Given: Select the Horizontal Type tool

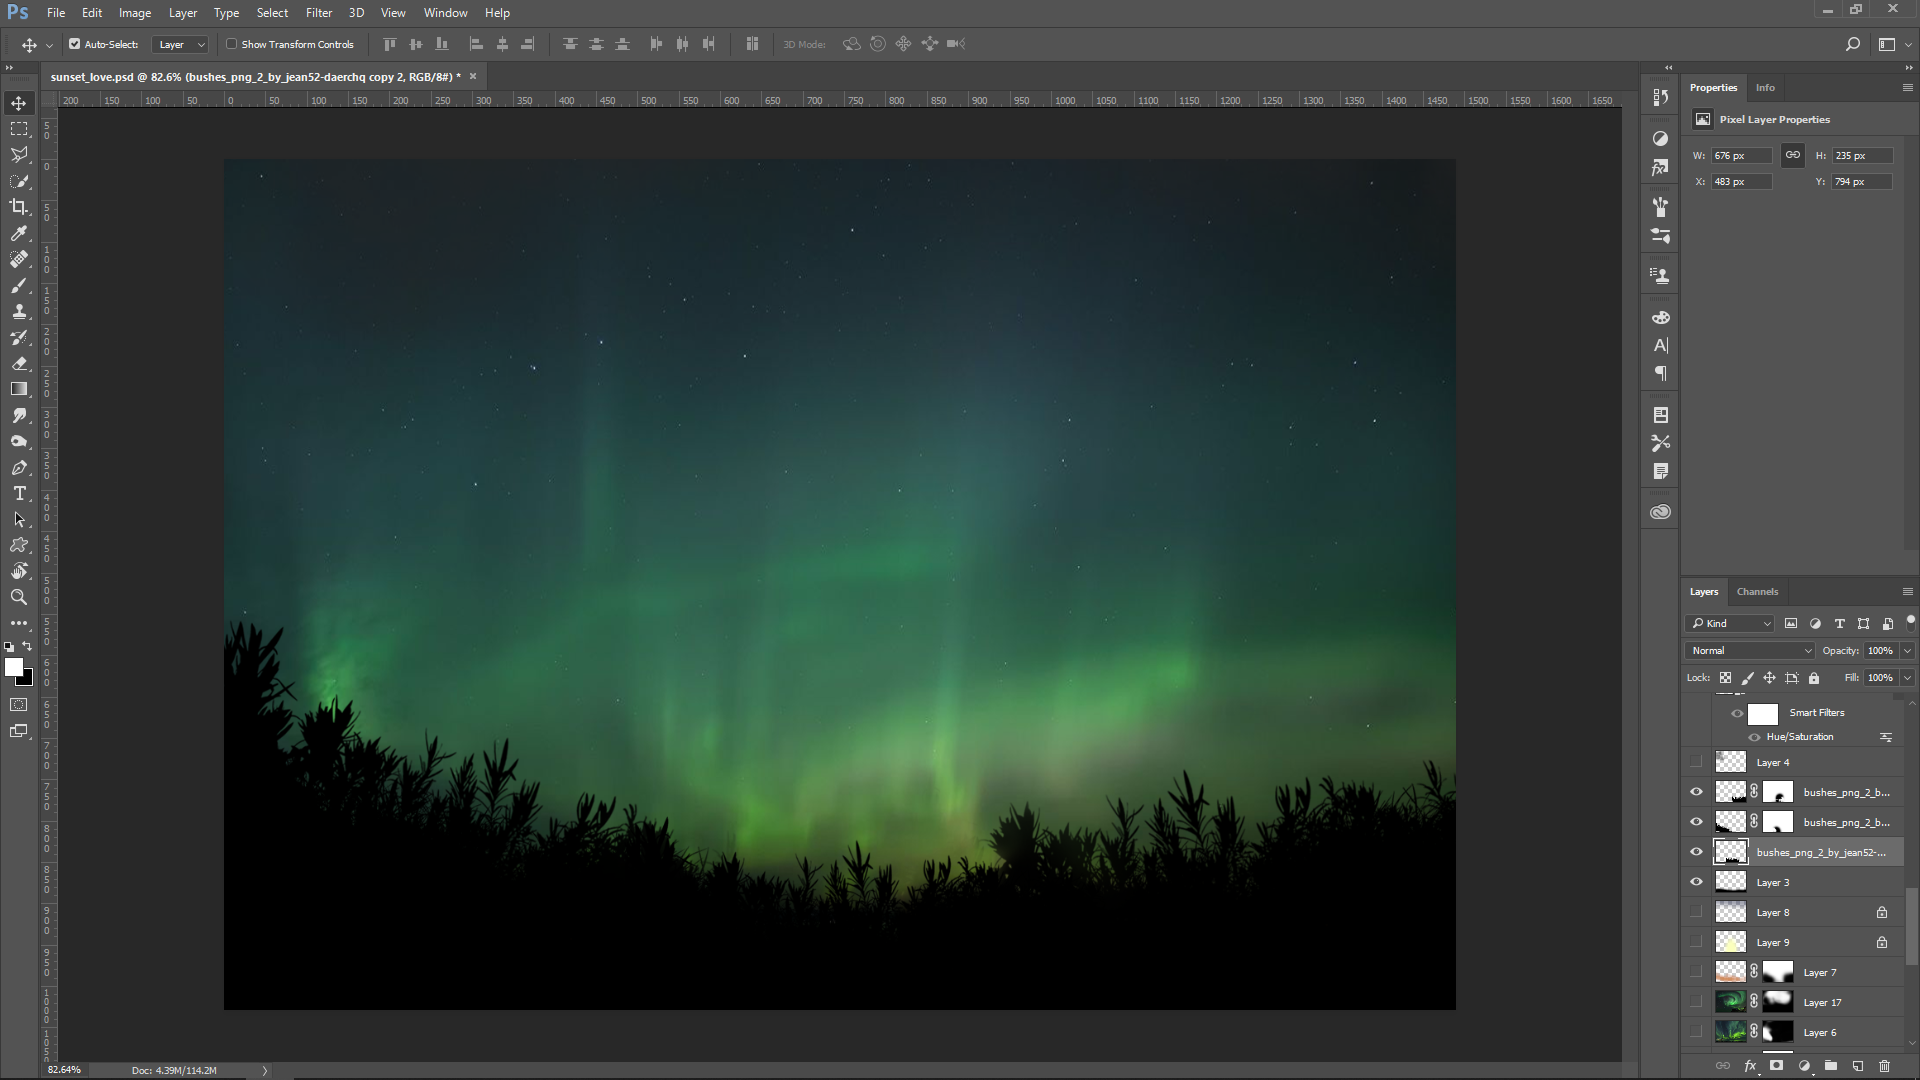Looking at the screenshot, I should click(19, 493).
